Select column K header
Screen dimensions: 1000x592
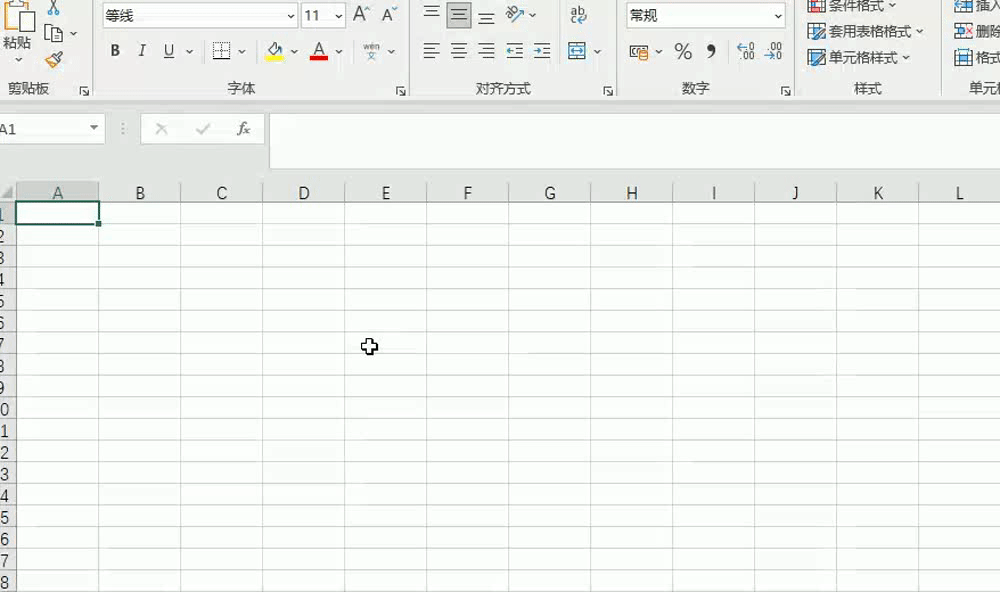pyautogui.click(x=878, y=193)
